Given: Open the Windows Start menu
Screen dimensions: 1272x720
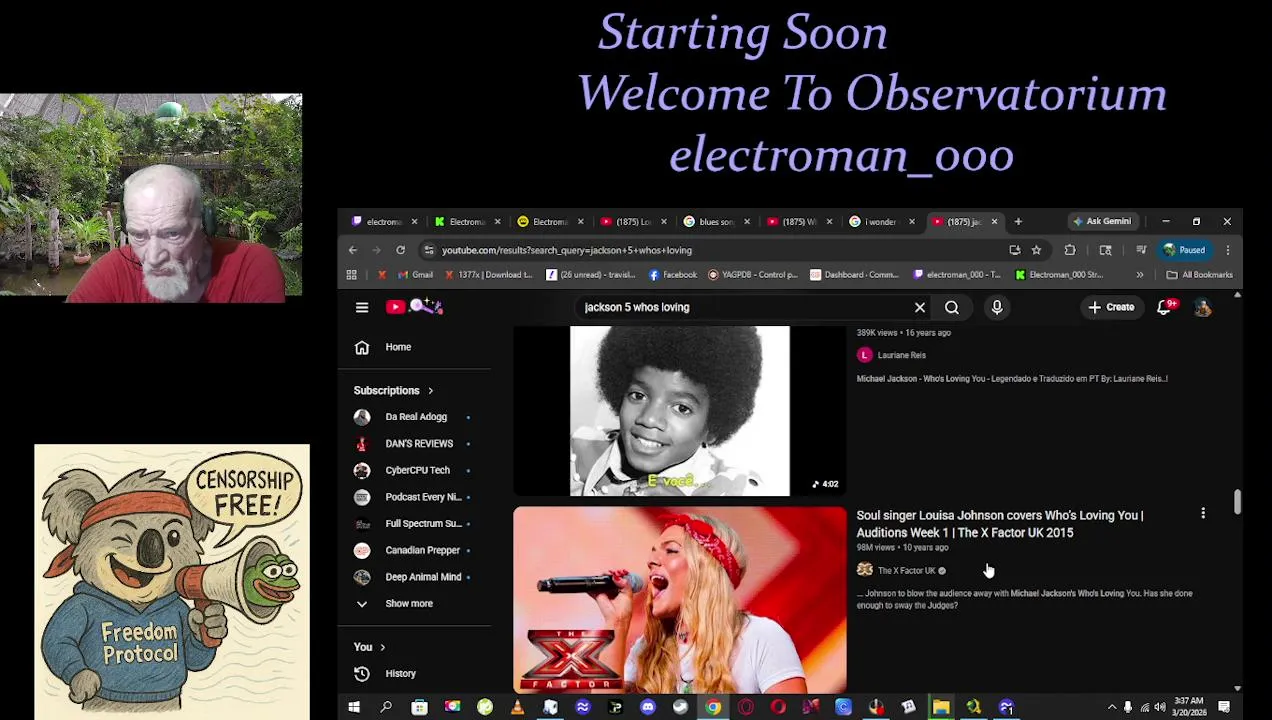Looking at the screenshot, I should pos(353,708).
